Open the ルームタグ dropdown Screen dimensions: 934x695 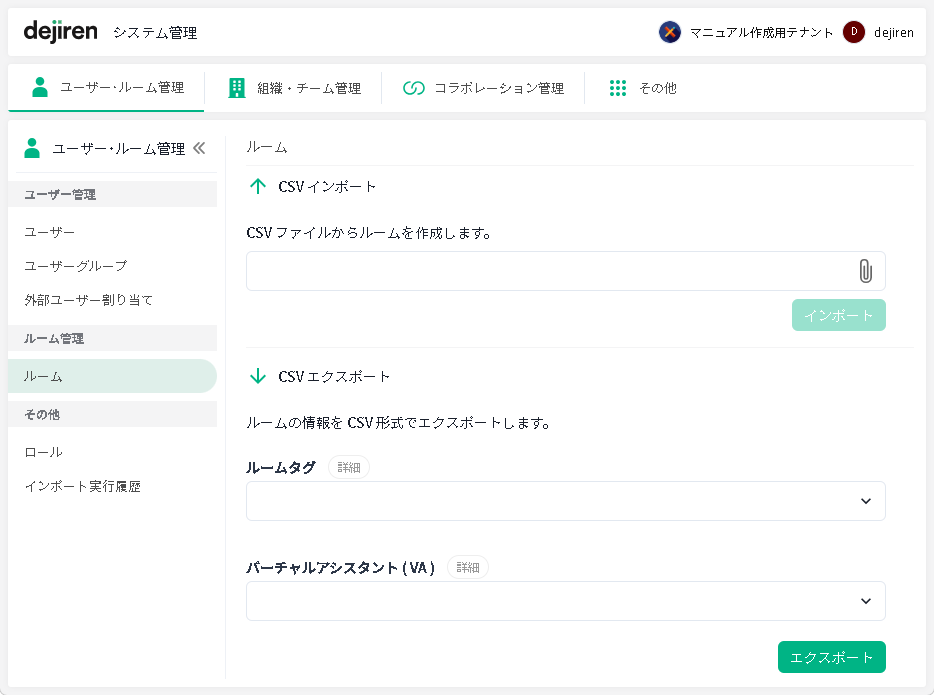565,501
